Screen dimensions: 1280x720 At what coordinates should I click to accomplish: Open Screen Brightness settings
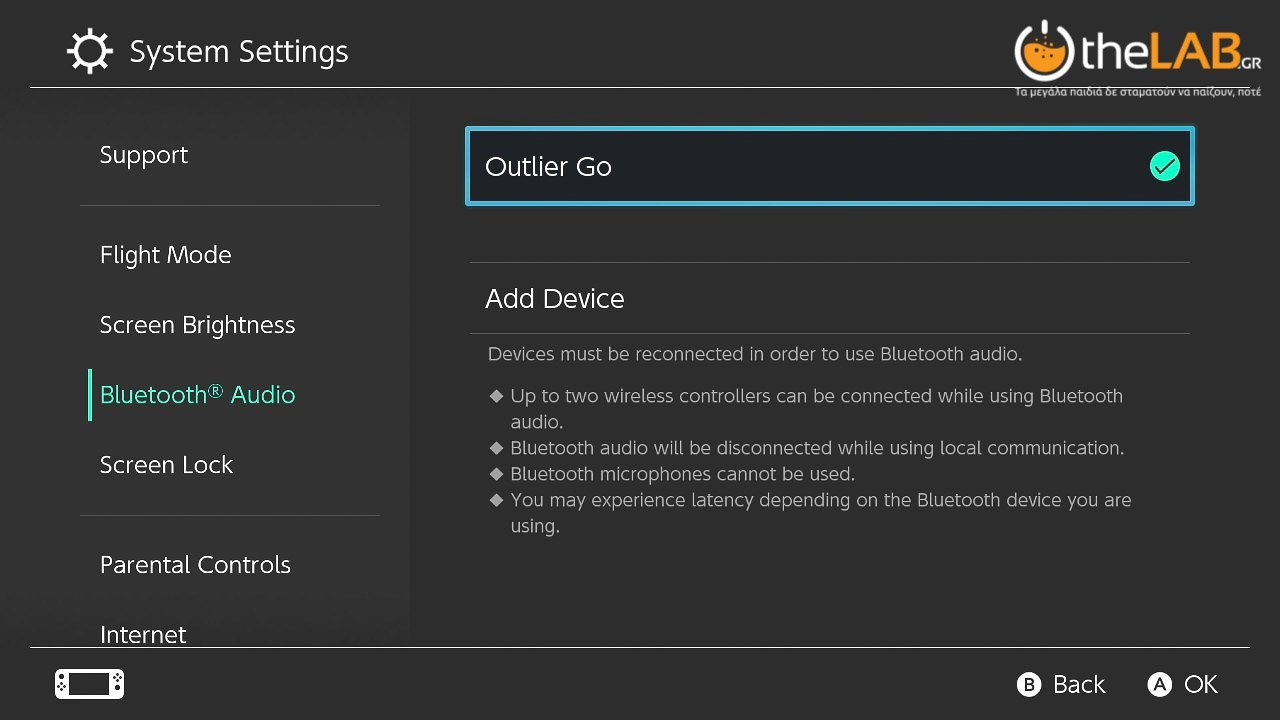click(x=197, y=325)
